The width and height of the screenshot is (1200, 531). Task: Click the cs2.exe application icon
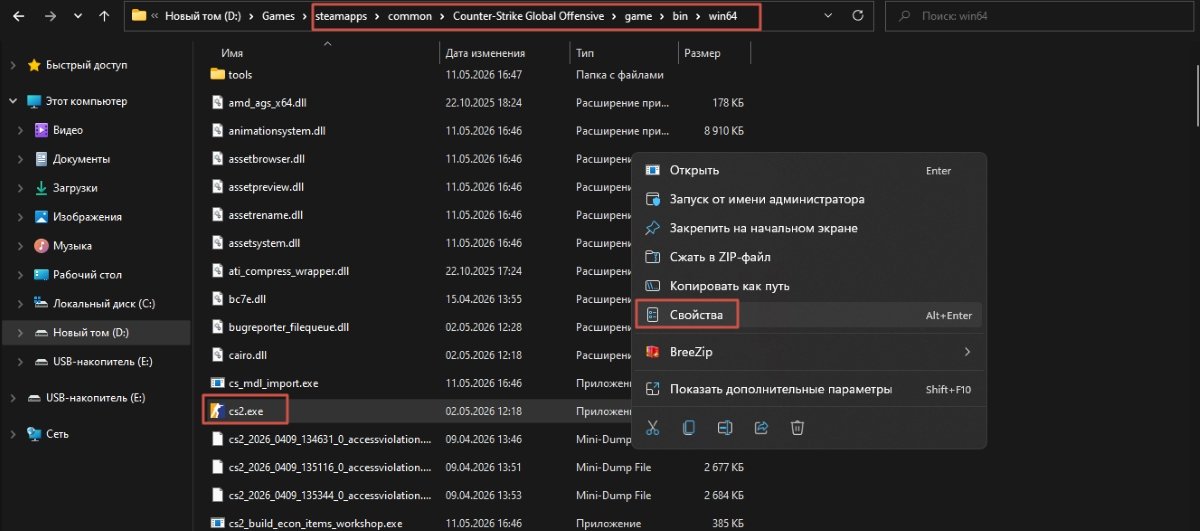pos(218,410)
